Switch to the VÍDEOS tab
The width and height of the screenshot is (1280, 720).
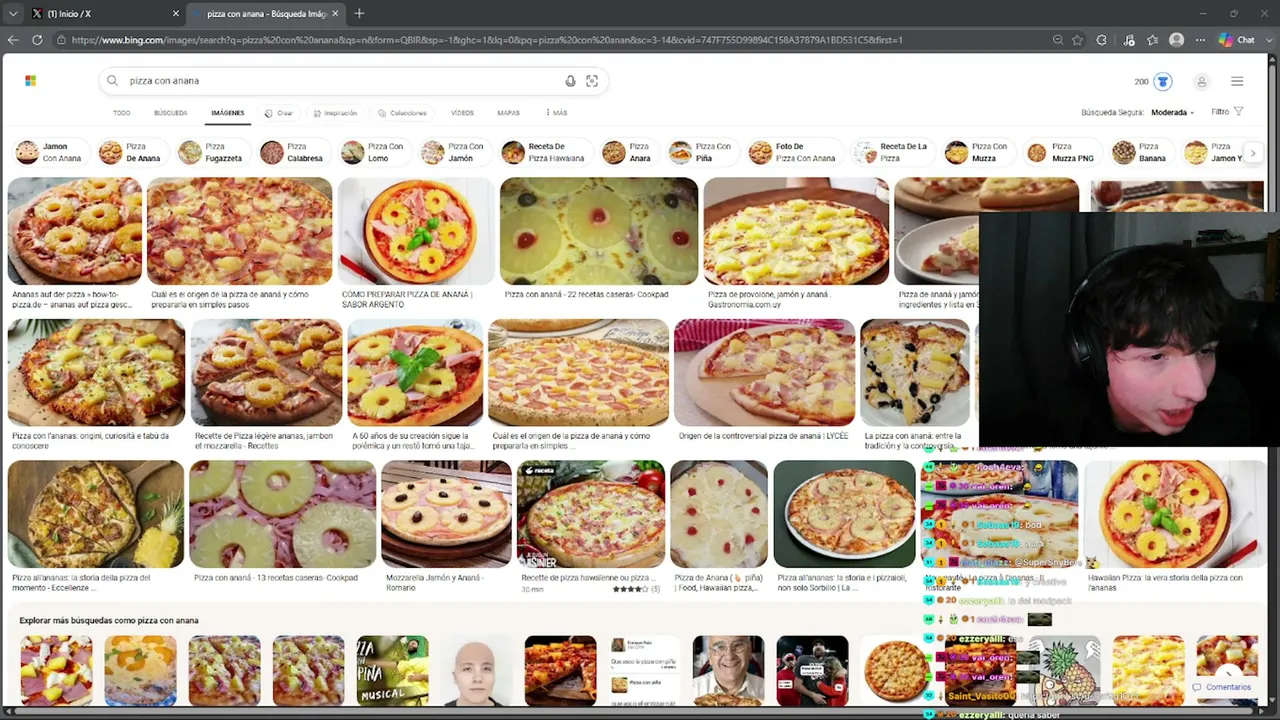click(462, 113)
